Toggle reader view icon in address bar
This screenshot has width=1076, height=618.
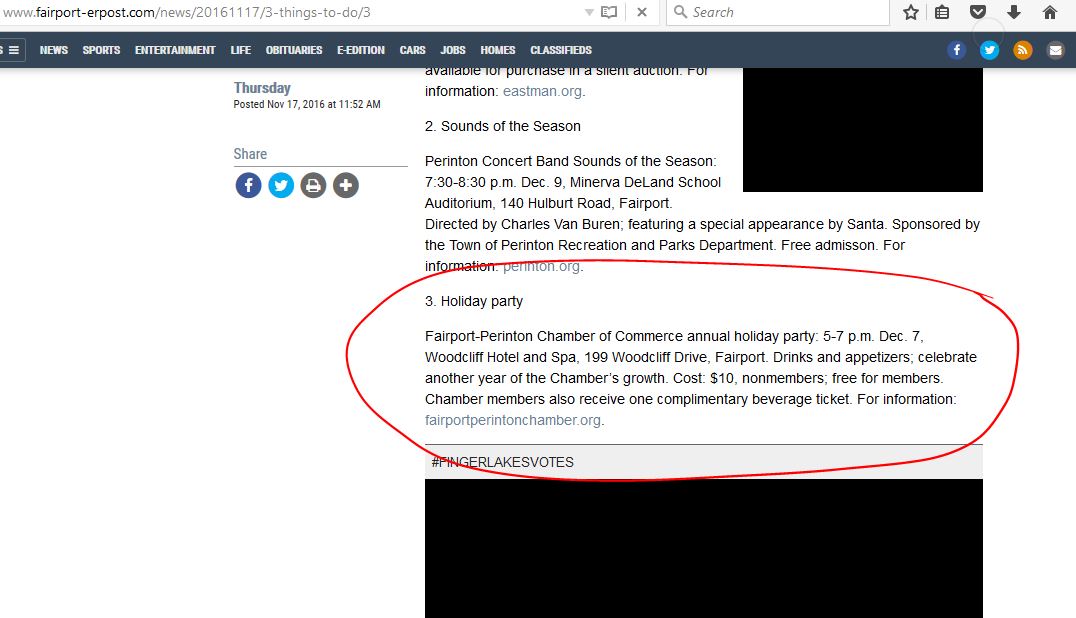pos(609,12)
